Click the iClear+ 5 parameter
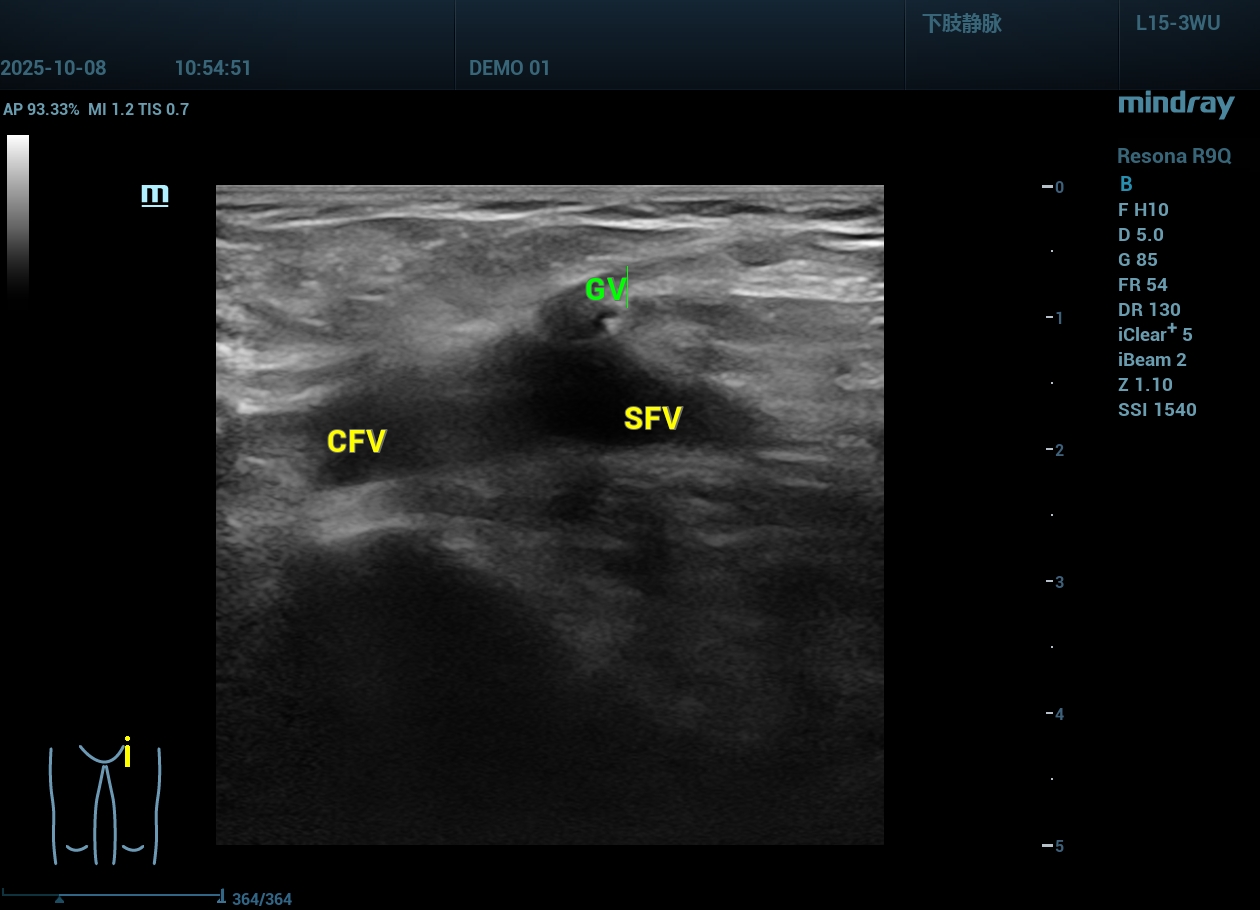 tap(1155, 334)
